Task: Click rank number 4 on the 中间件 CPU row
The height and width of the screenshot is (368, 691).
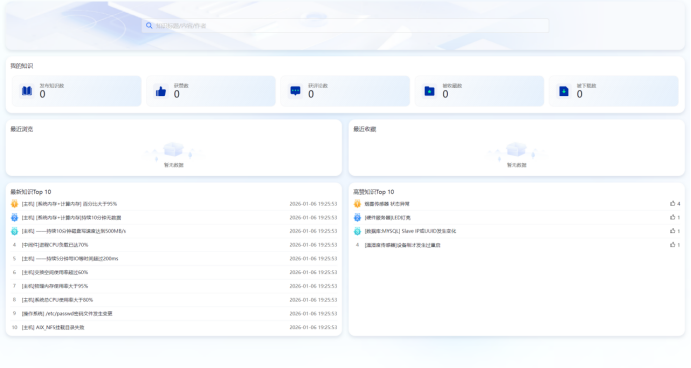Action: tap(15, 245)
